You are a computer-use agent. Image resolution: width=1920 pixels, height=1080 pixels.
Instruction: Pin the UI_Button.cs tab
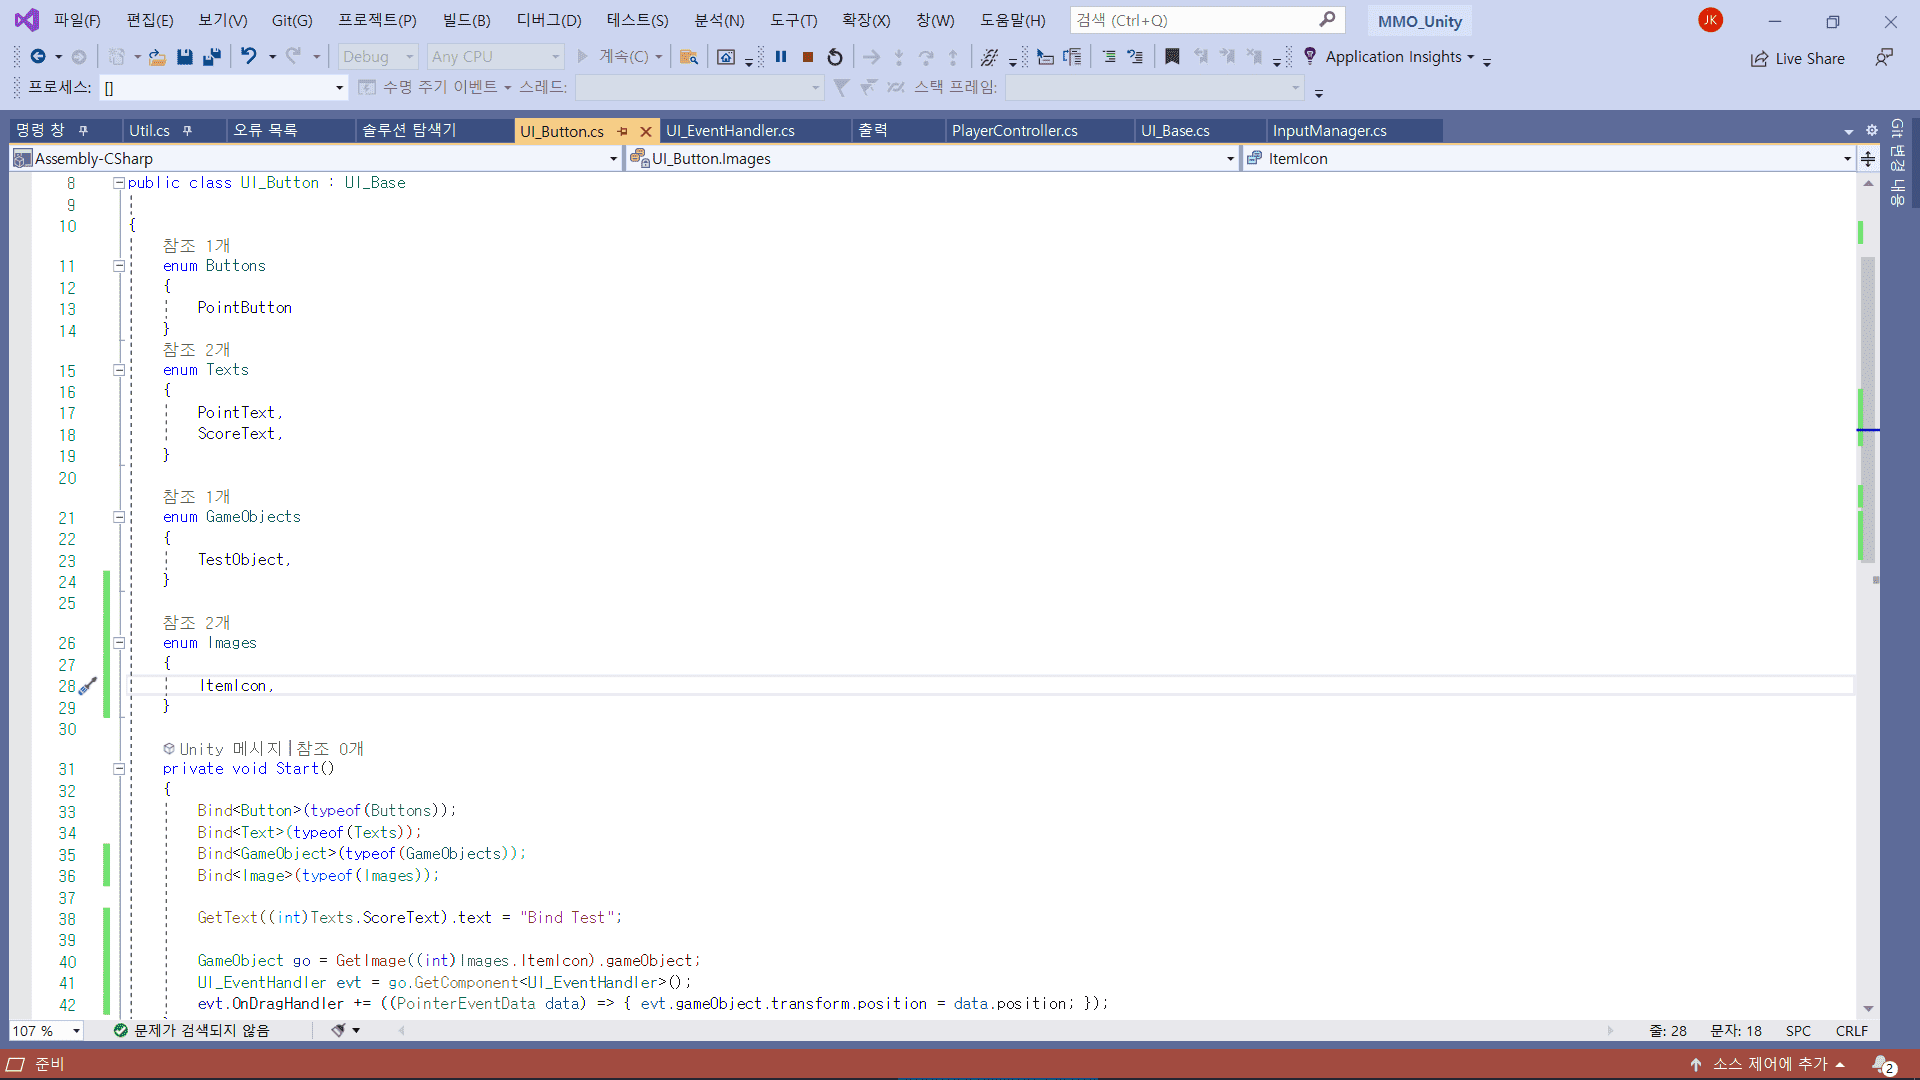(x=622, y=131)
